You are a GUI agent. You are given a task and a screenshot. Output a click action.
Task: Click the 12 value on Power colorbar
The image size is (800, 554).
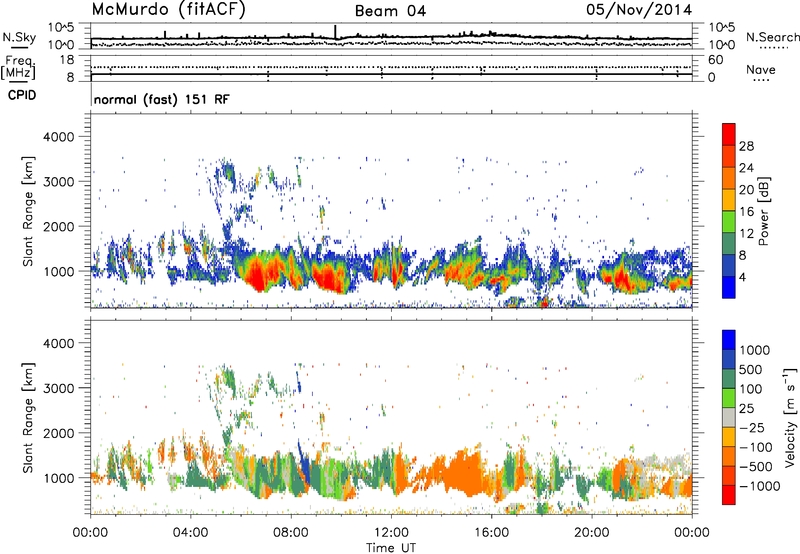746,234
